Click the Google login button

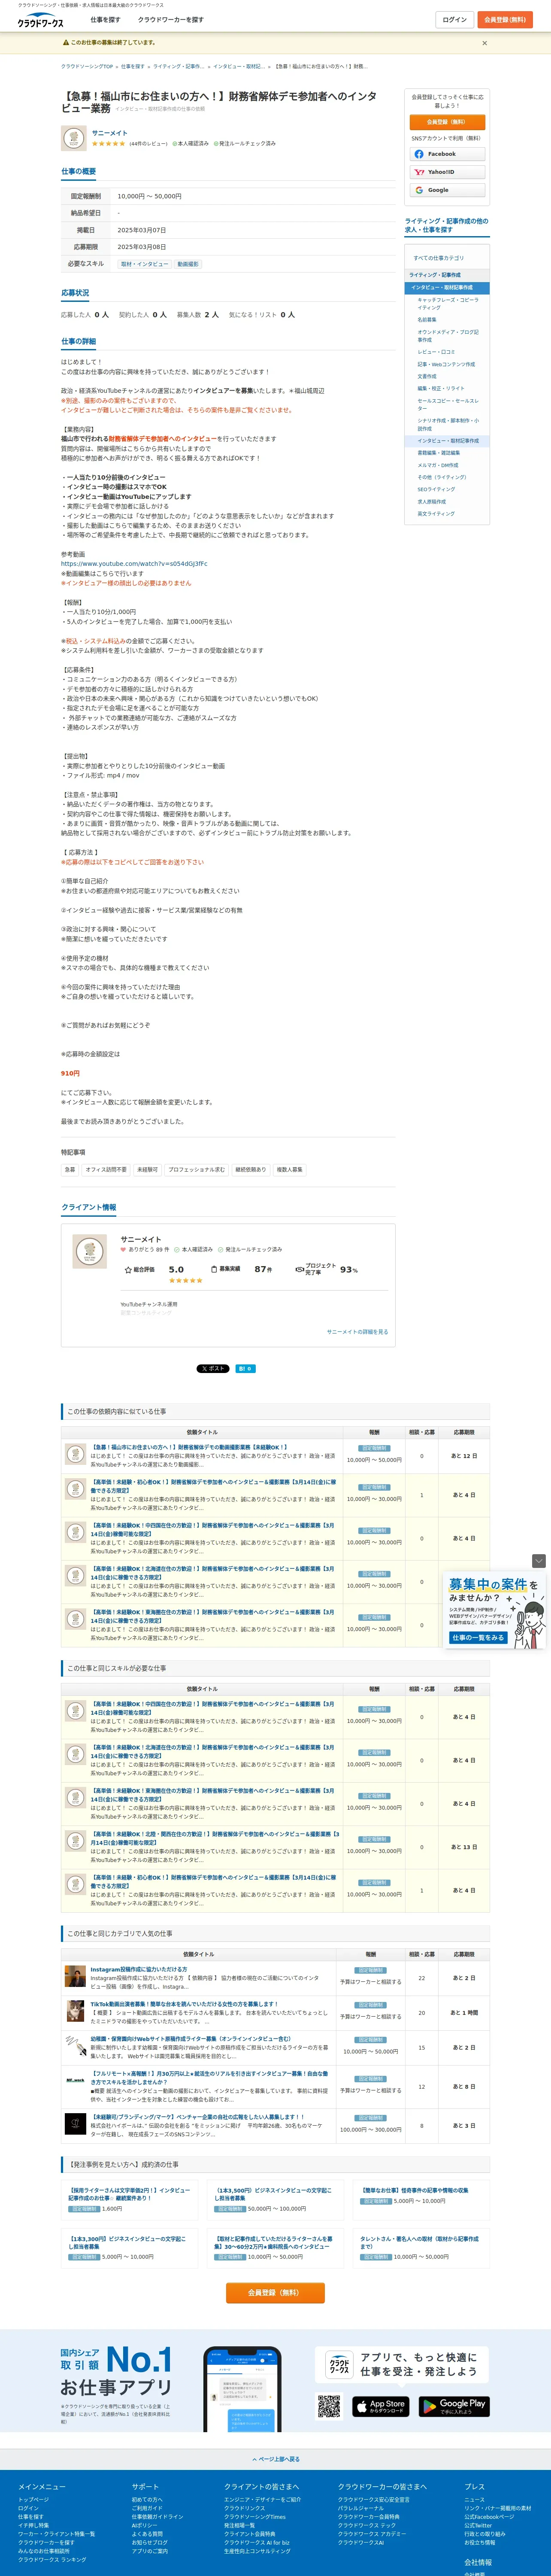tap(447, 190)
